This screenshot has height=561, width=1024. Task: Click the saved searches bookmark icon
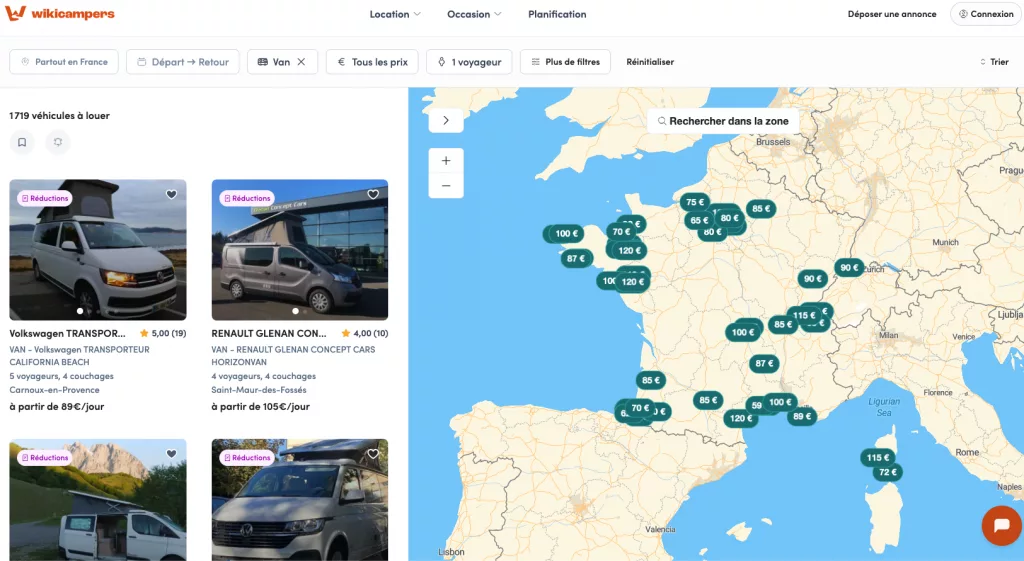pos(22,143)
